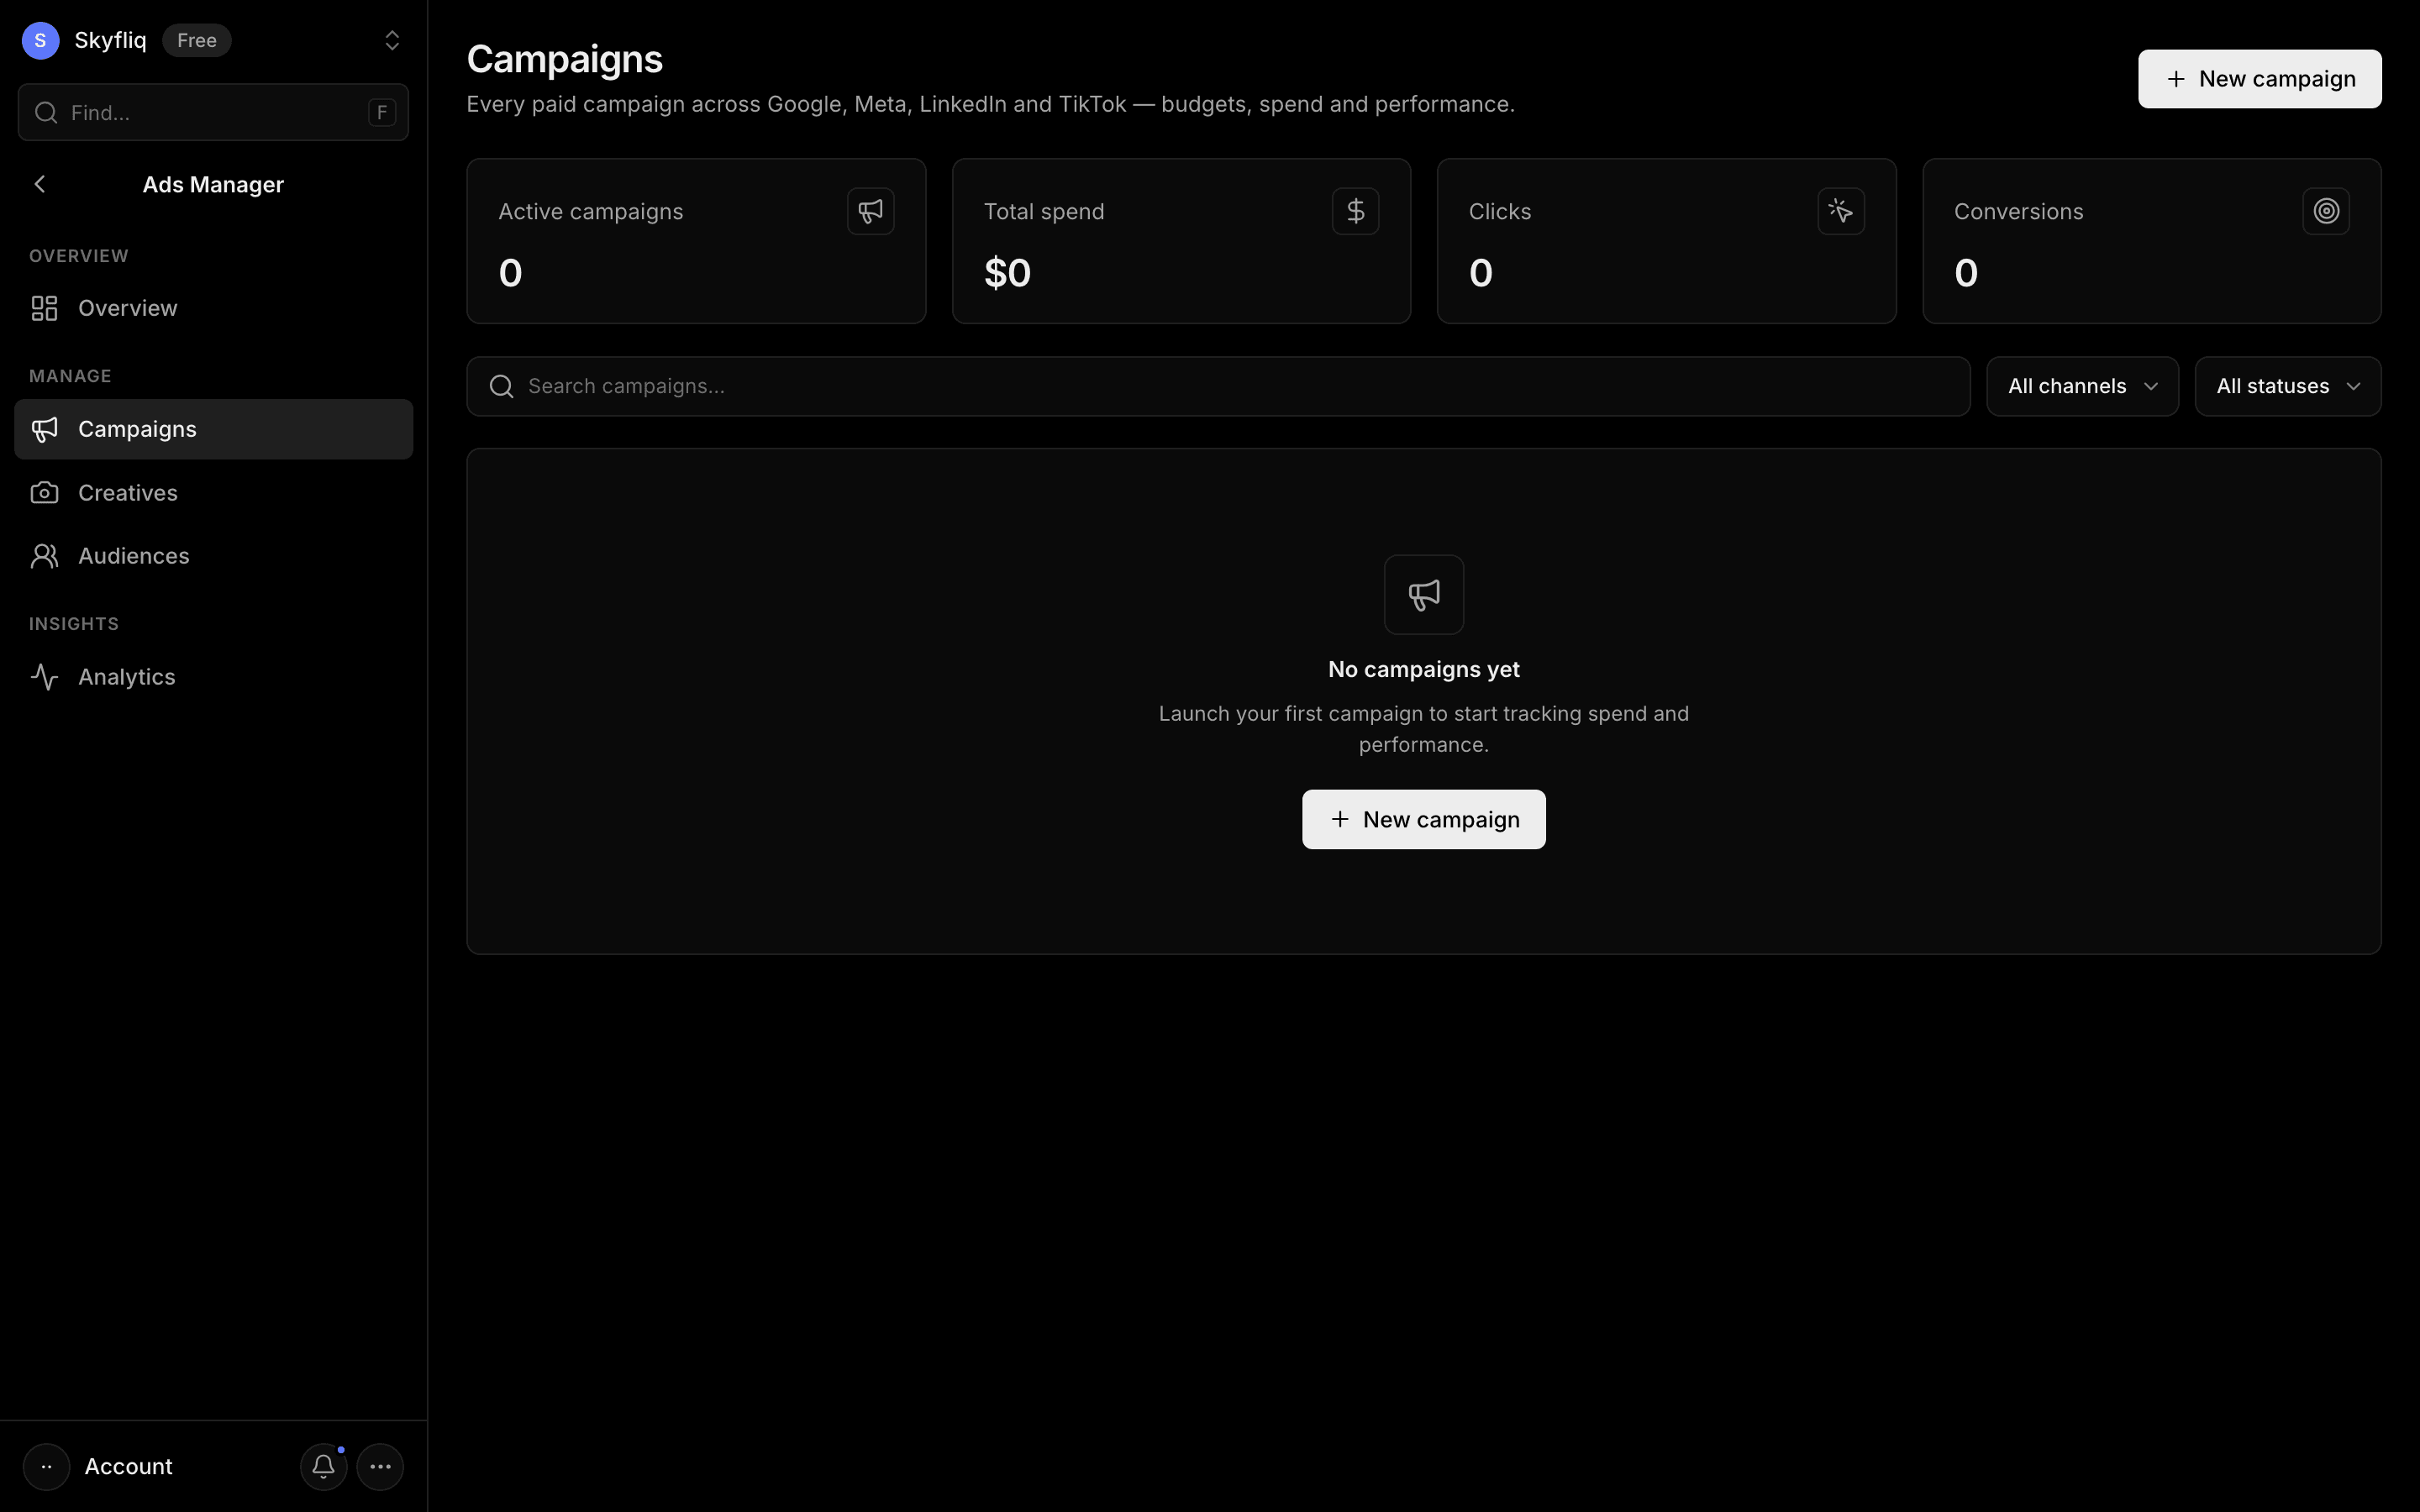Click the magnifier icon in Search campaigns

(501, 386)
